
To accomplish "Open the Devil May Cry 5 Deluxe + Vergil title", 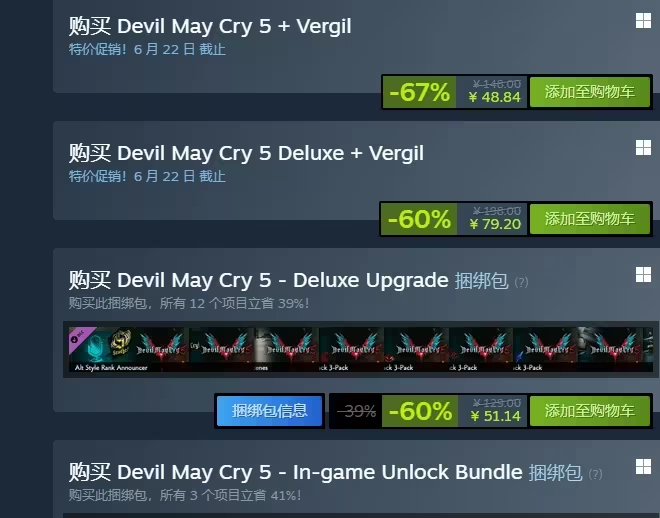I will tap(246, 153).
